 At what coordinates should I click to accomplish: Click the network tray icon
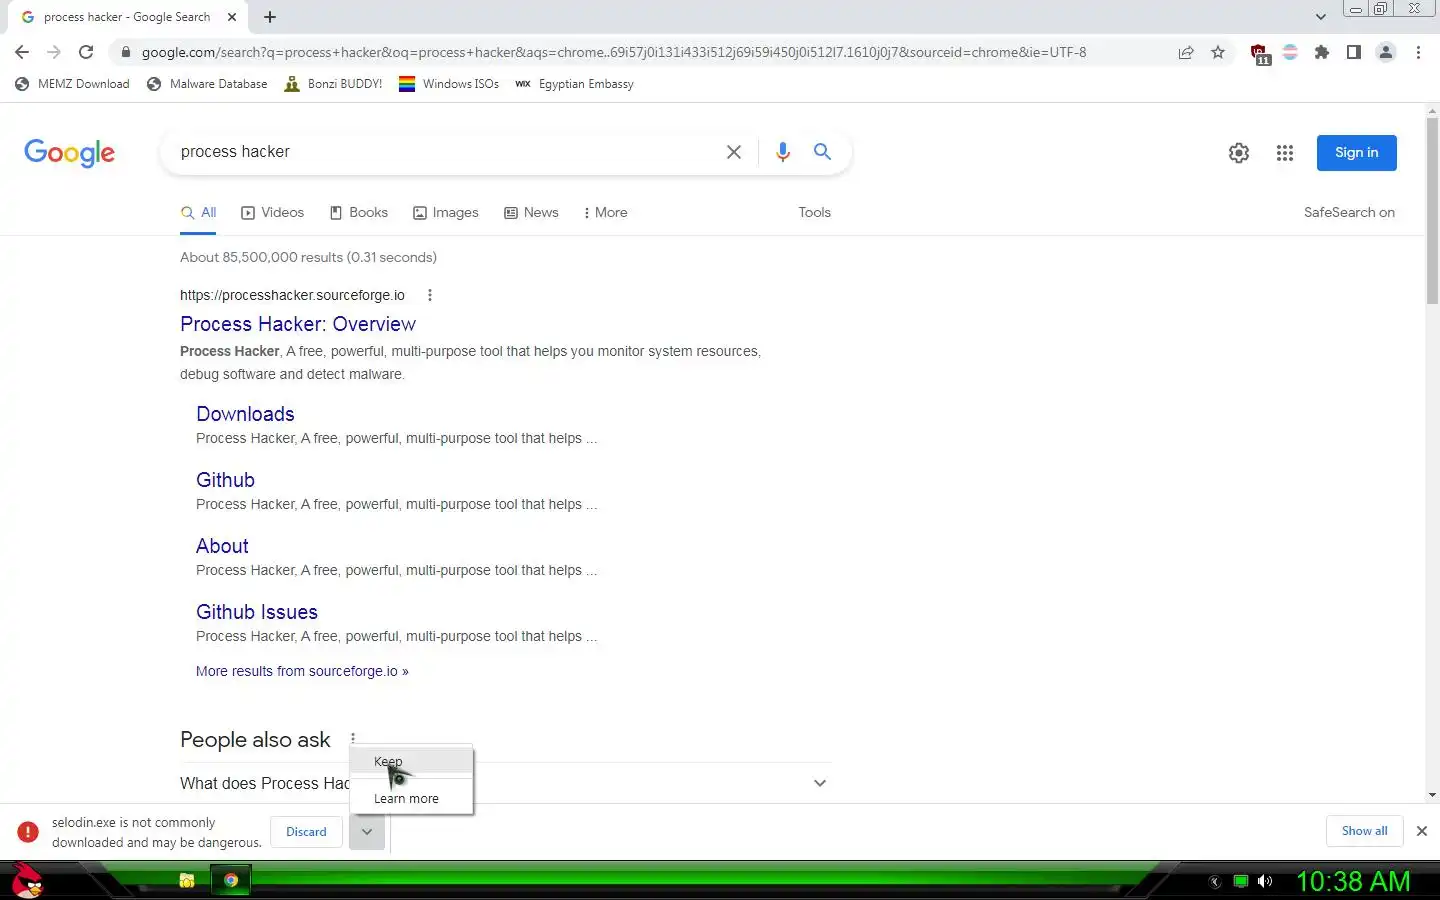(x=1241, y=881)
